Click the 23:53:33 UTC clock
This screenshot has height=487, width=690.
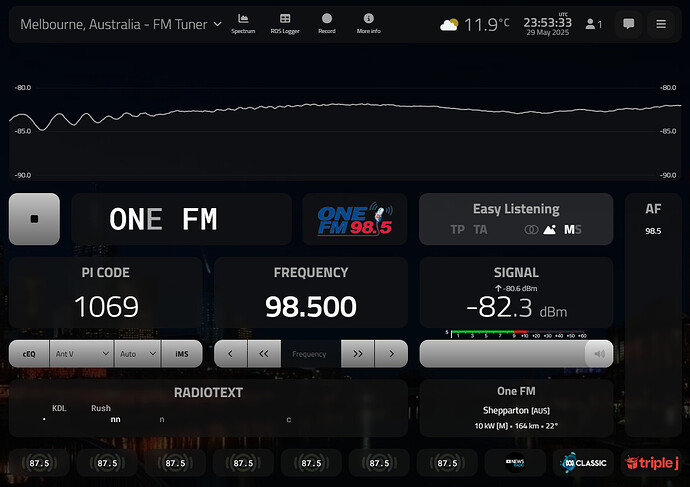[547, 22]
